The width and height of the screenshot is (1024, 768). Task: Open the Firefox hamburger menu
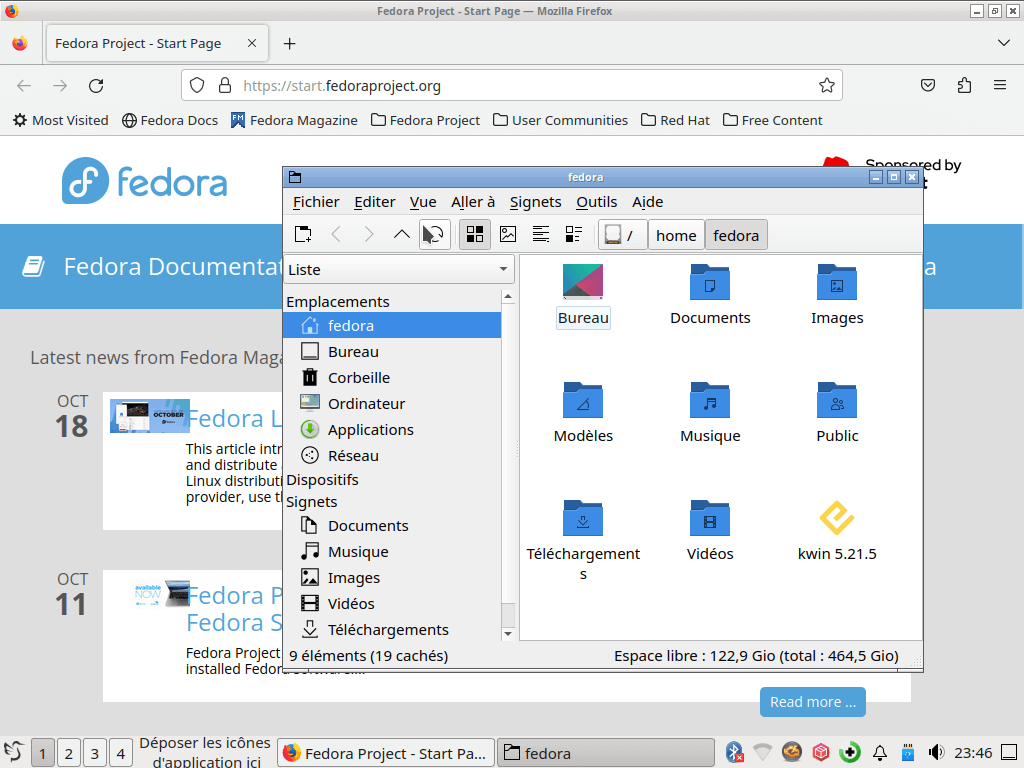click(1000, 86)
